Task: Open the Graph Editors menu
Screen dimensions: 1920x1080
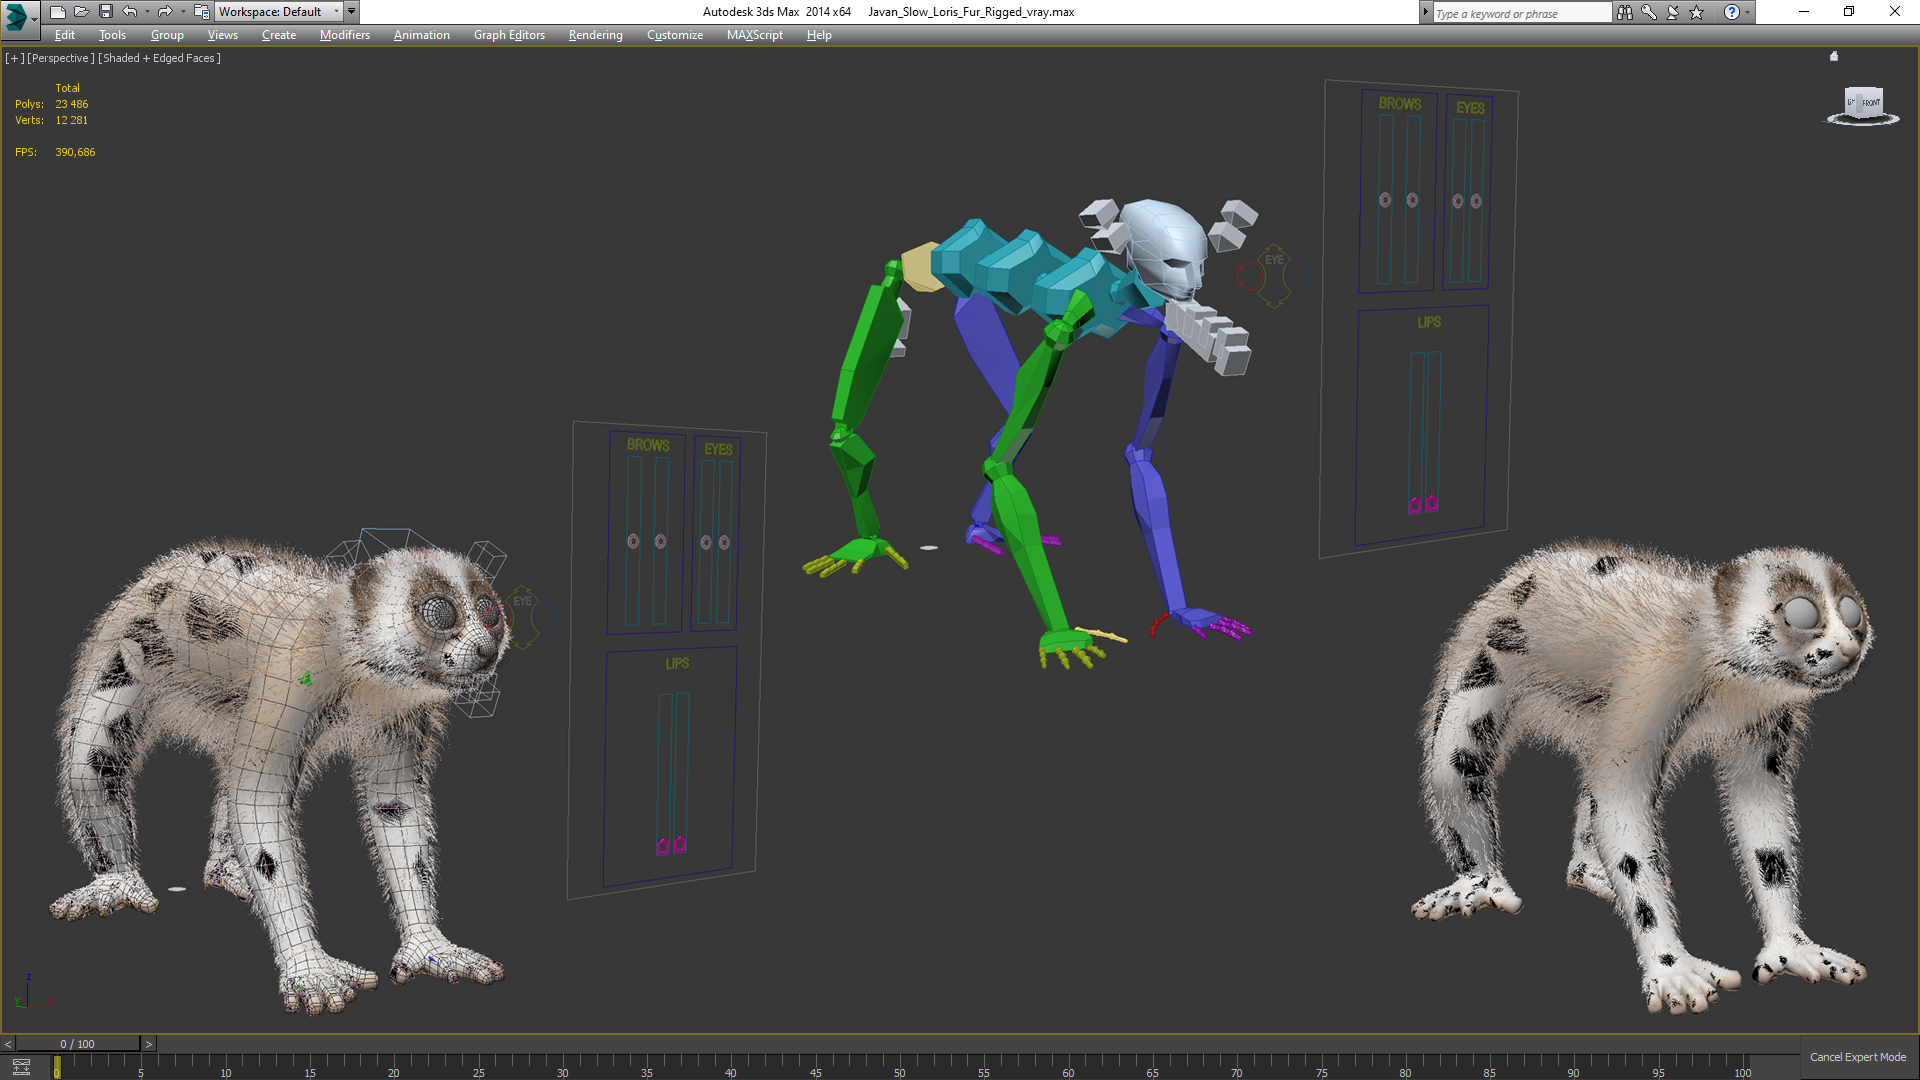Action: coord(509,35)
